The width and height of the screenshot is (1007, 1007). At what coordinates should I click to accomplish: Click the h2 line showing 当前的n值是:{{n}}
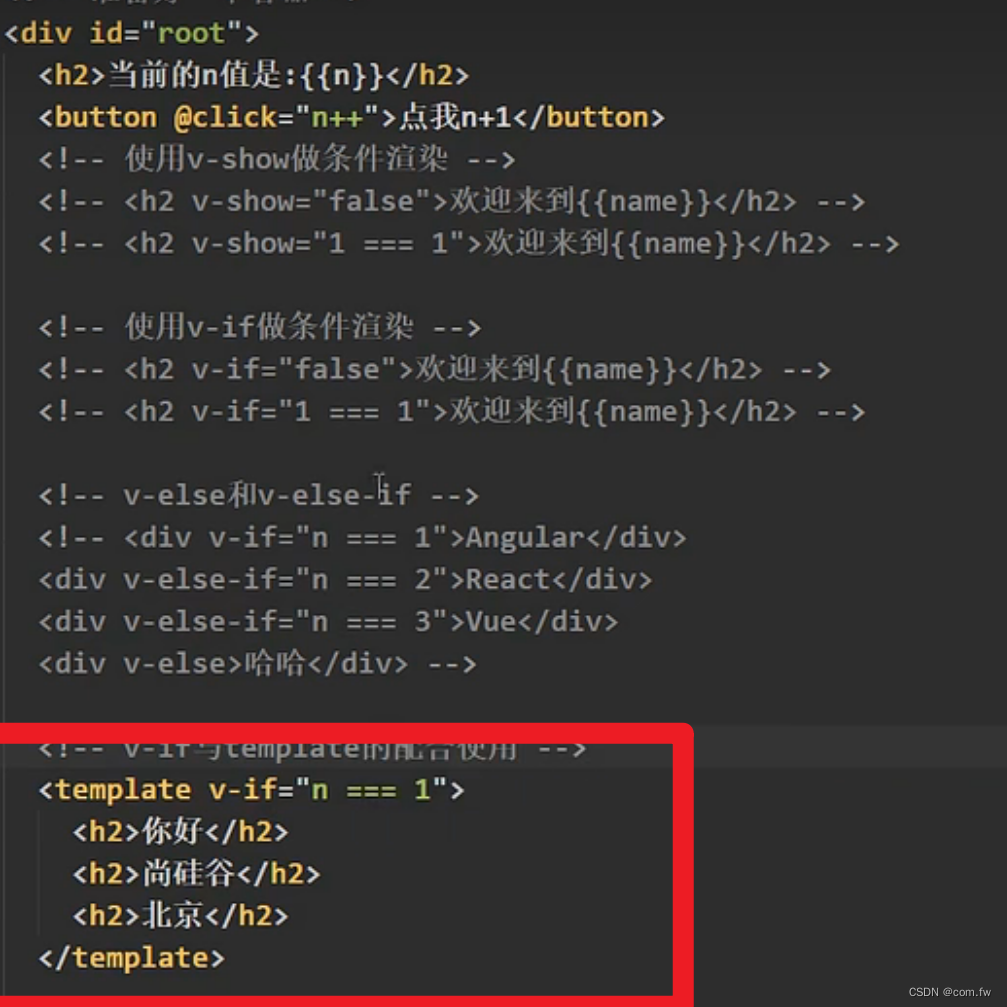254,76
